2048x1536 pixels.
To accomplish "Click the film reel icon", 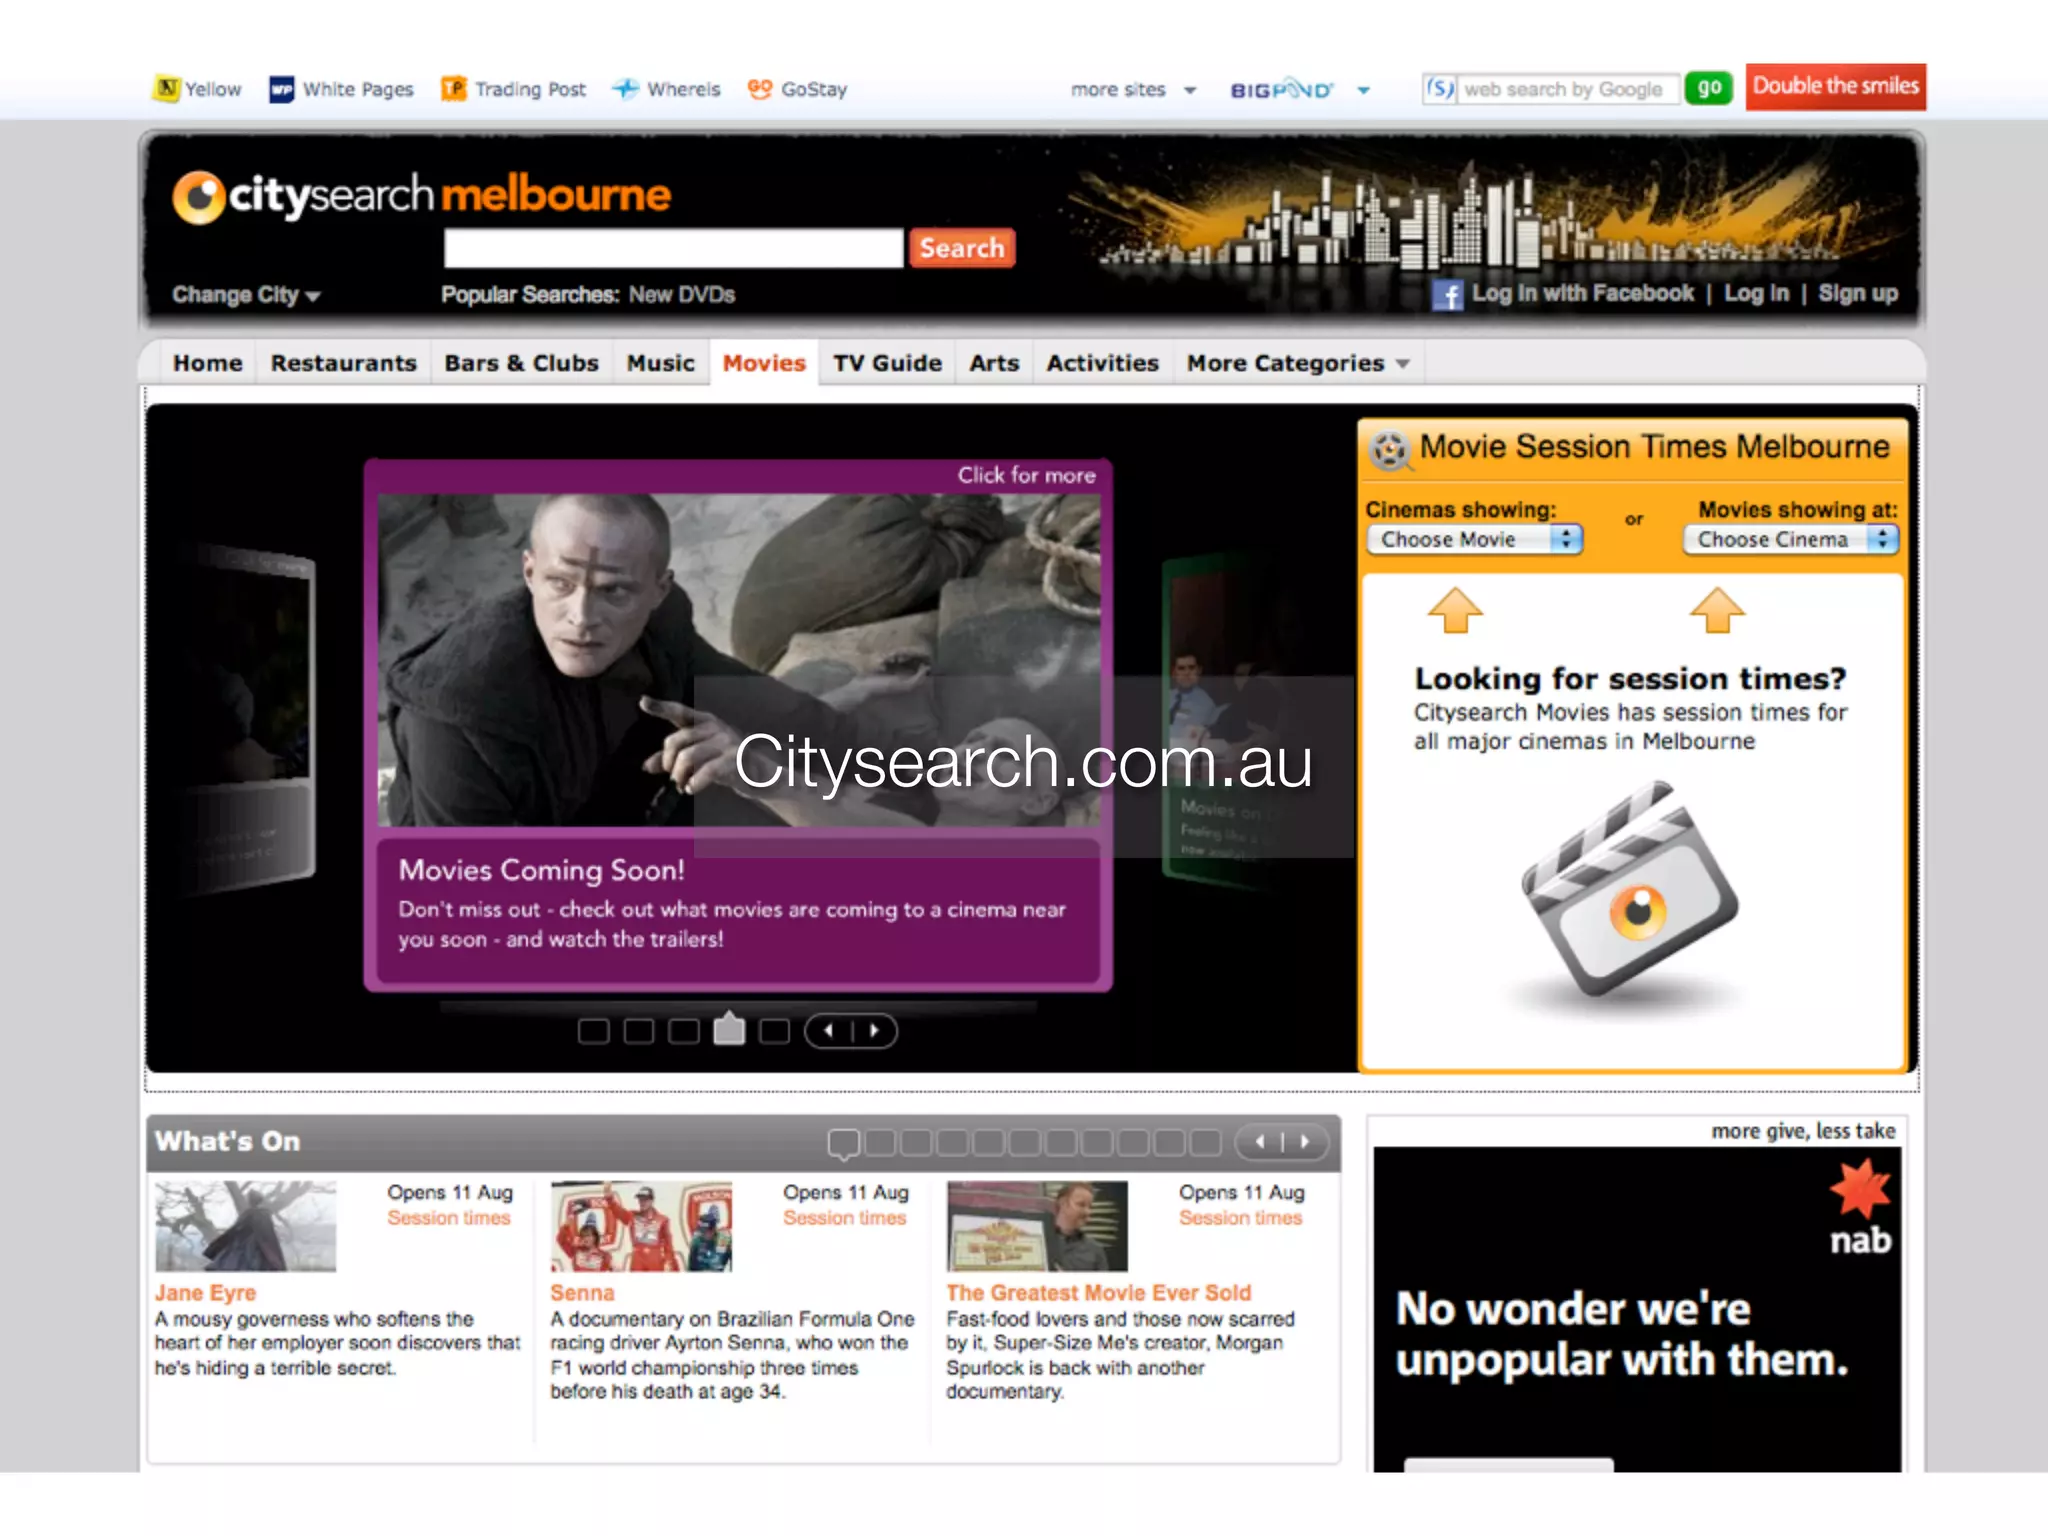I will click(x=1389, y=449).
